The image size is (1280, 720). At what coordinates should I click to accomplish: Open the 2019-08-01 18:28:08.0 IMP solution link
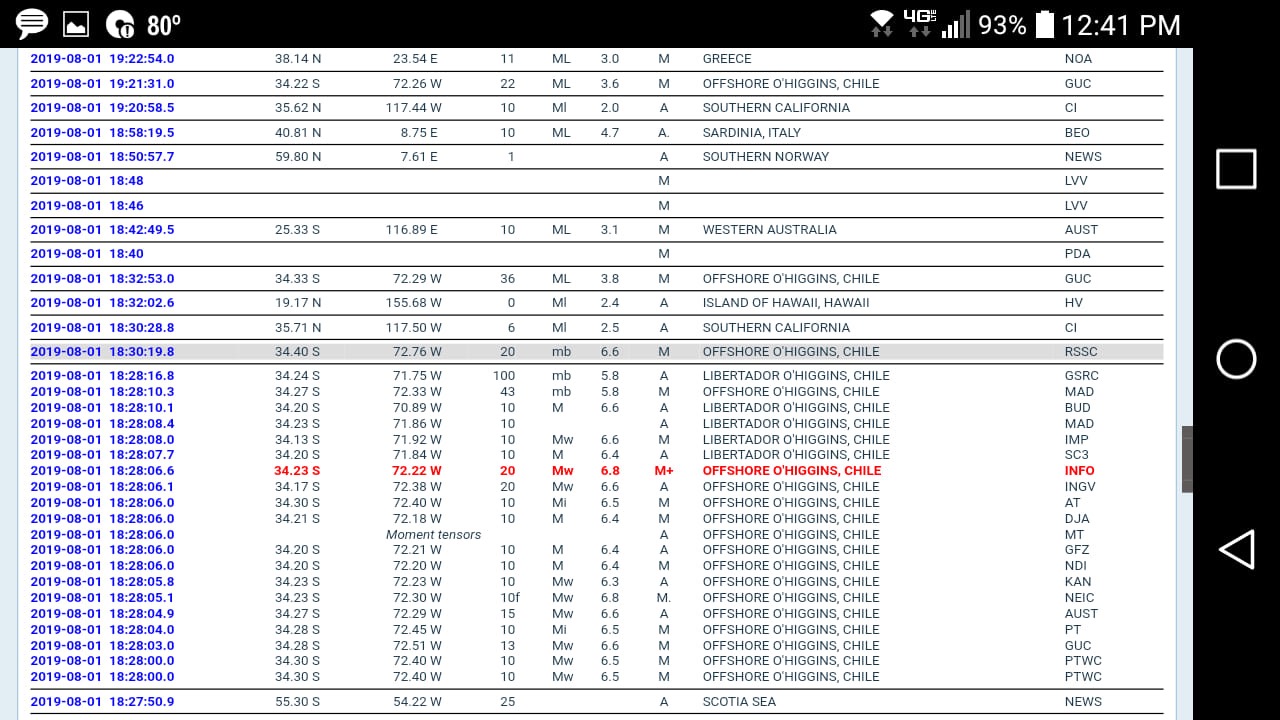click(102, 440)
